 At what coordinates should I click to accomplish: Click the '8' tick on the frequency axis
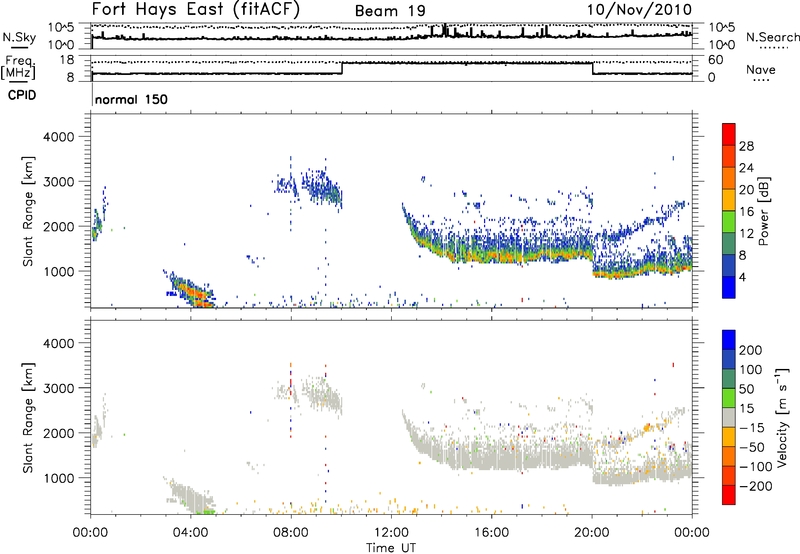click(70, 78)
